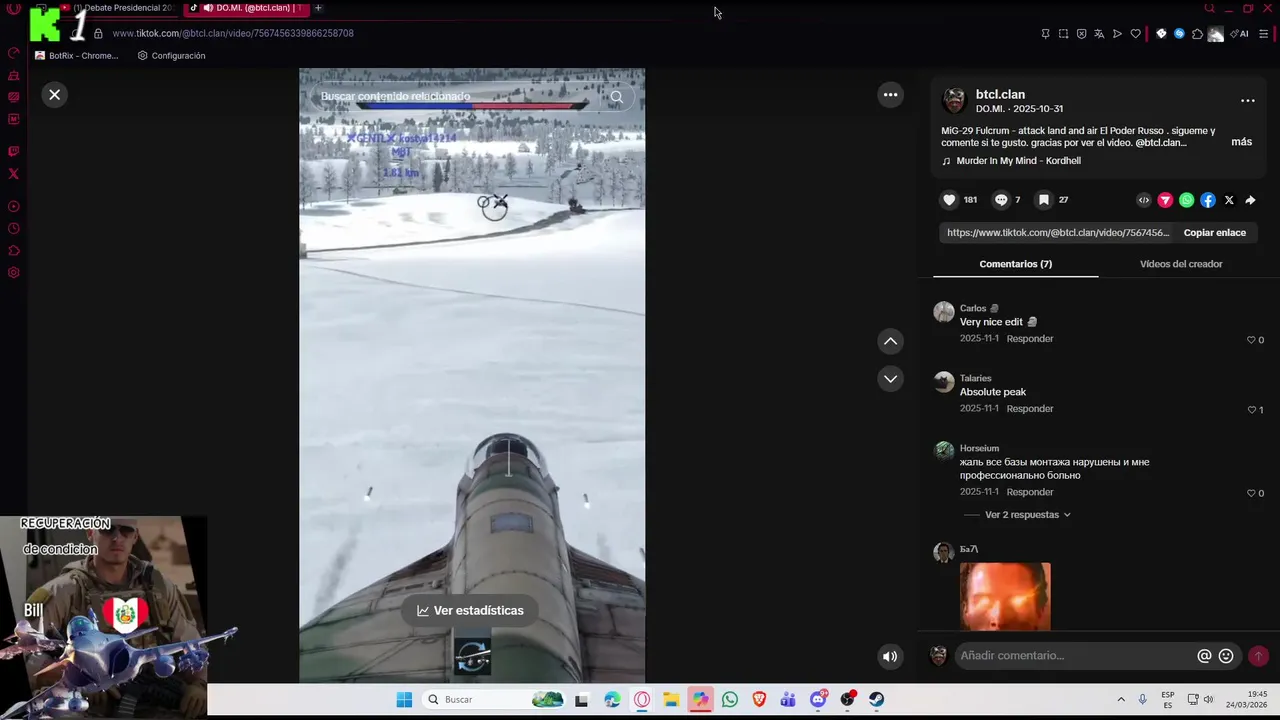Expand description with más link
1280x720 pixels.
click(1241, 142)
